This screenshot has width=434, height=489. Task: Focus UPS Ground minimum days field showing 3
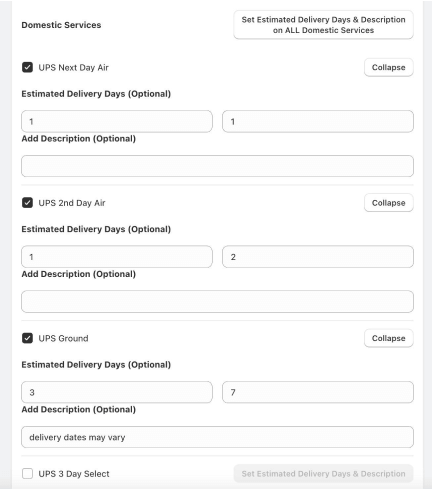tap(117, 392)
